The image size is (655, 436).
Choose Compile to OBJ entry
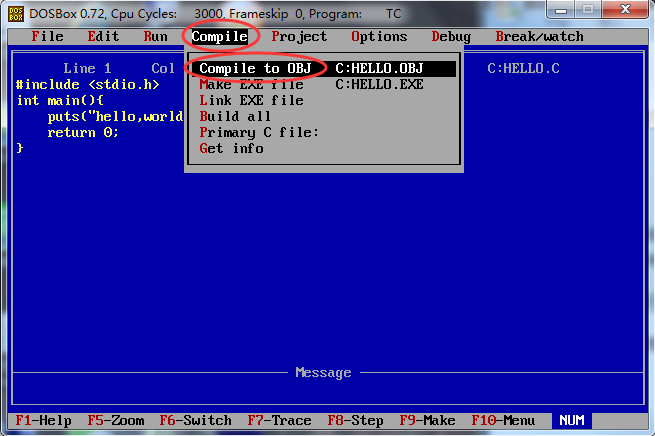tap(324, 68)
